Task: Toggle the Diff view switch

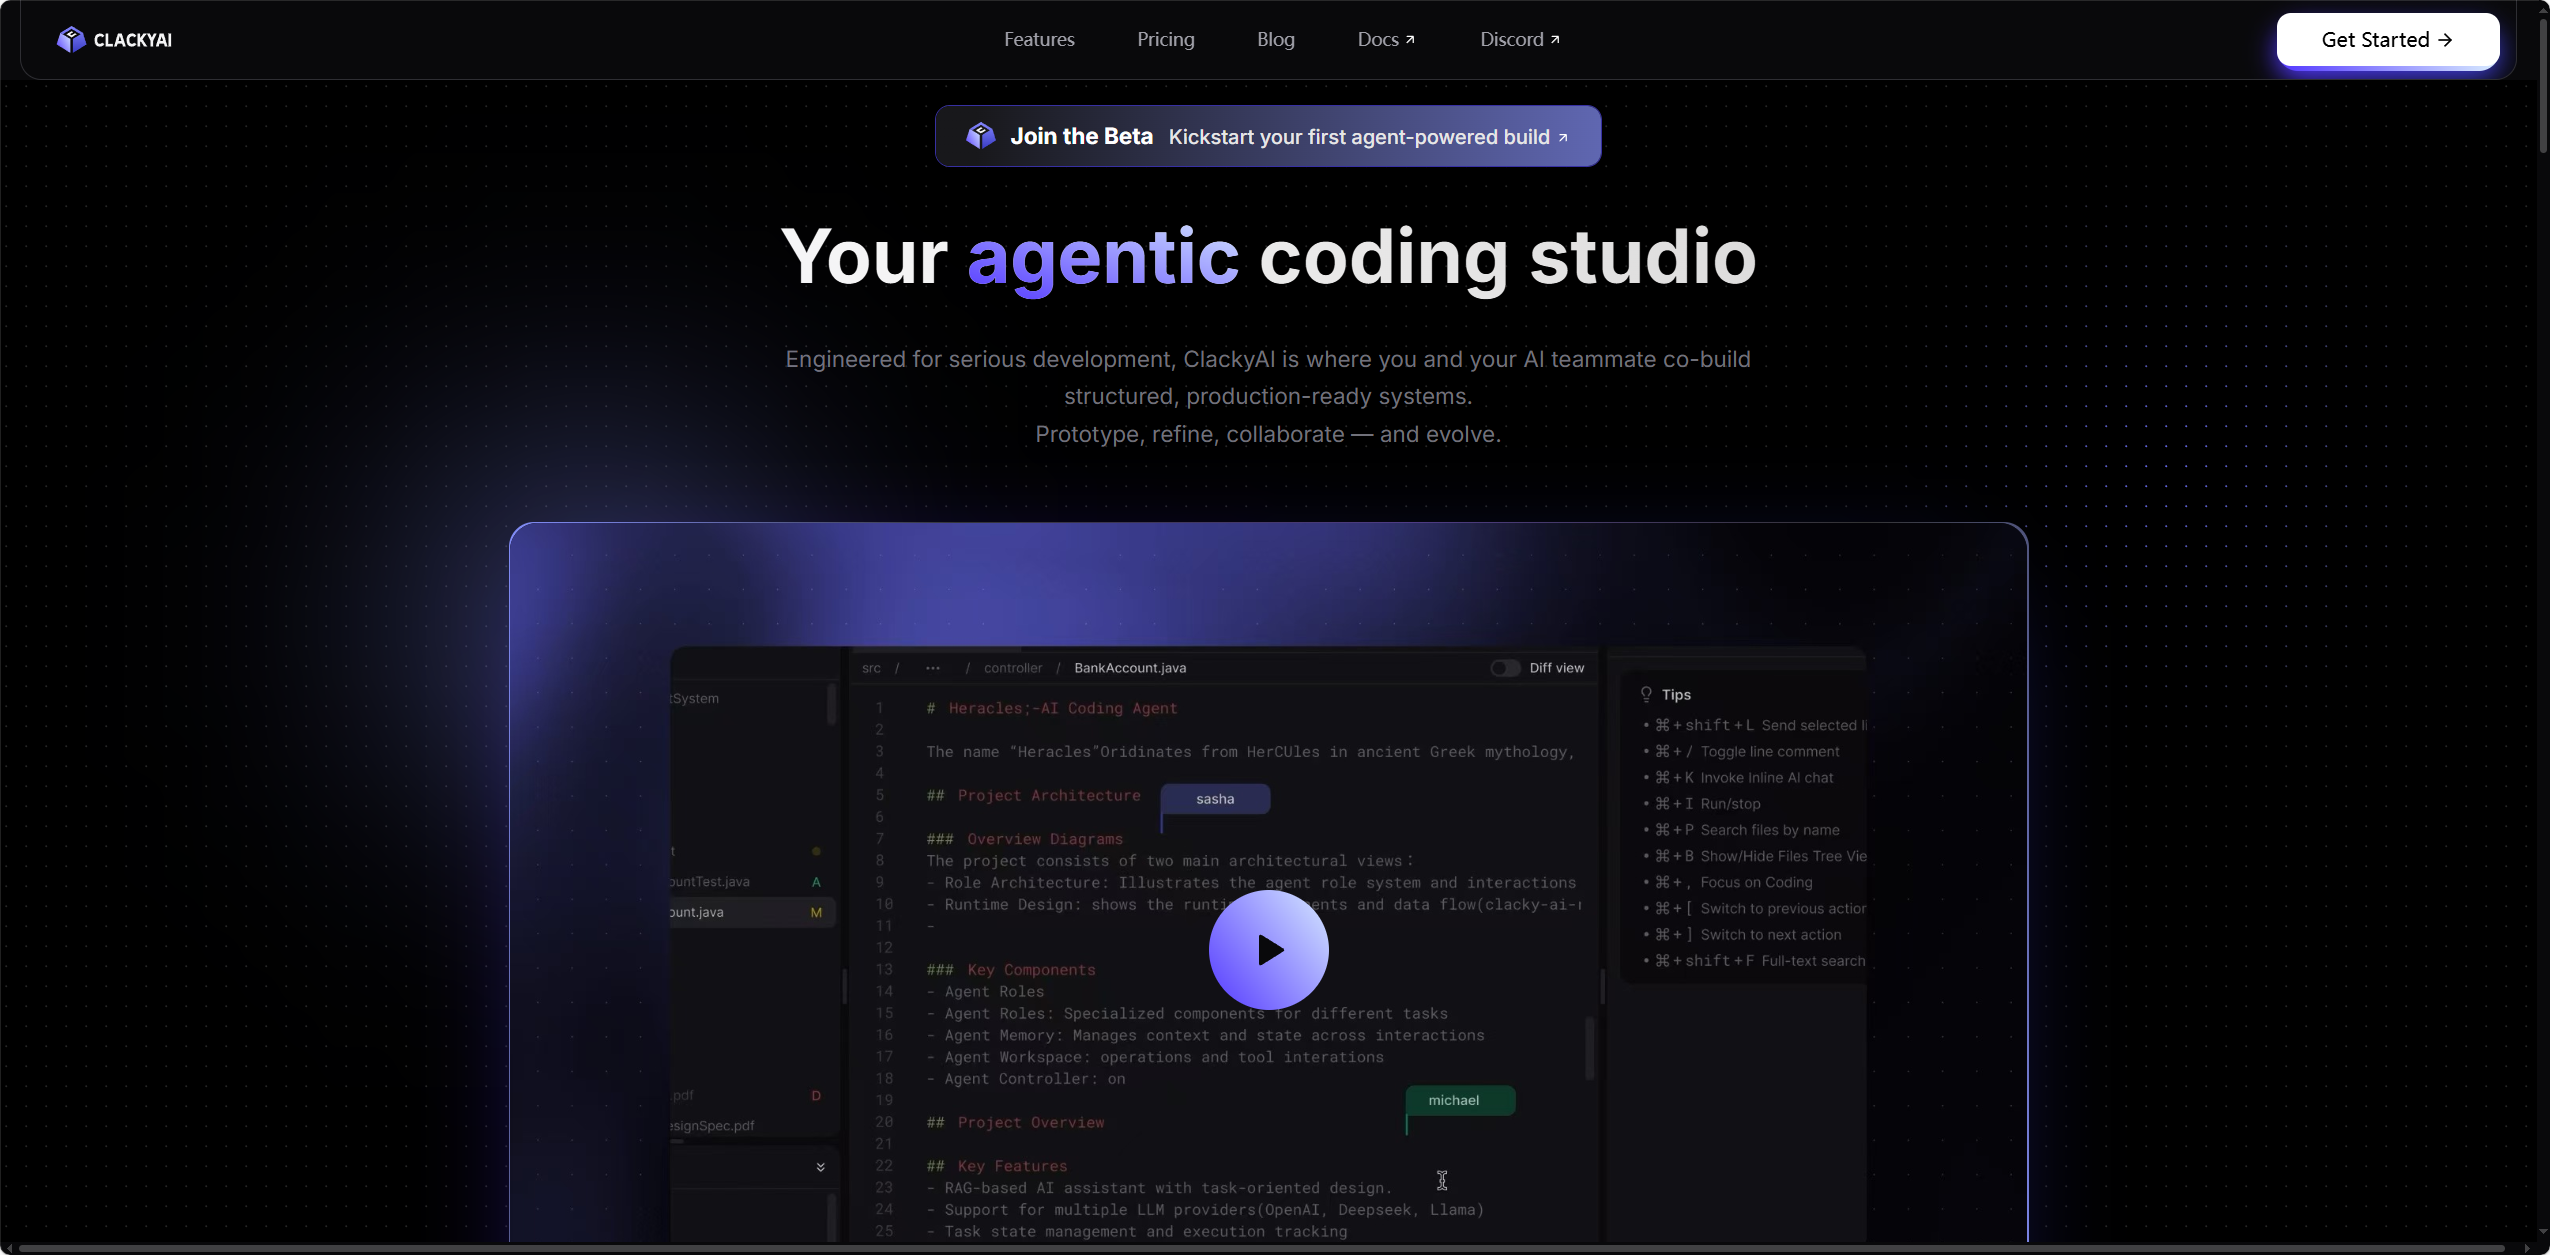Action: [x=1504, y=668]
